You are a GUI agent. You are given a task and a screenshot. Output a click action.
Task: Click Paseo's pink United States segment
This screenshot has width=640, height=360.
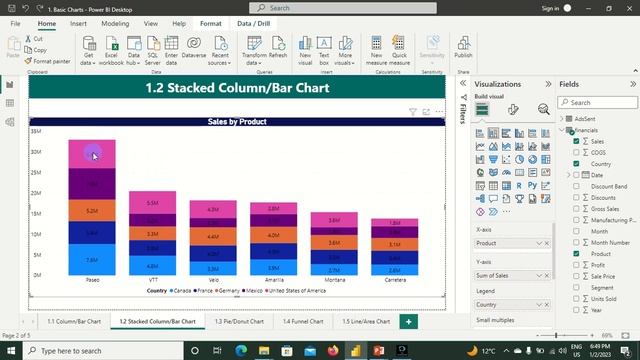(92, 154)
